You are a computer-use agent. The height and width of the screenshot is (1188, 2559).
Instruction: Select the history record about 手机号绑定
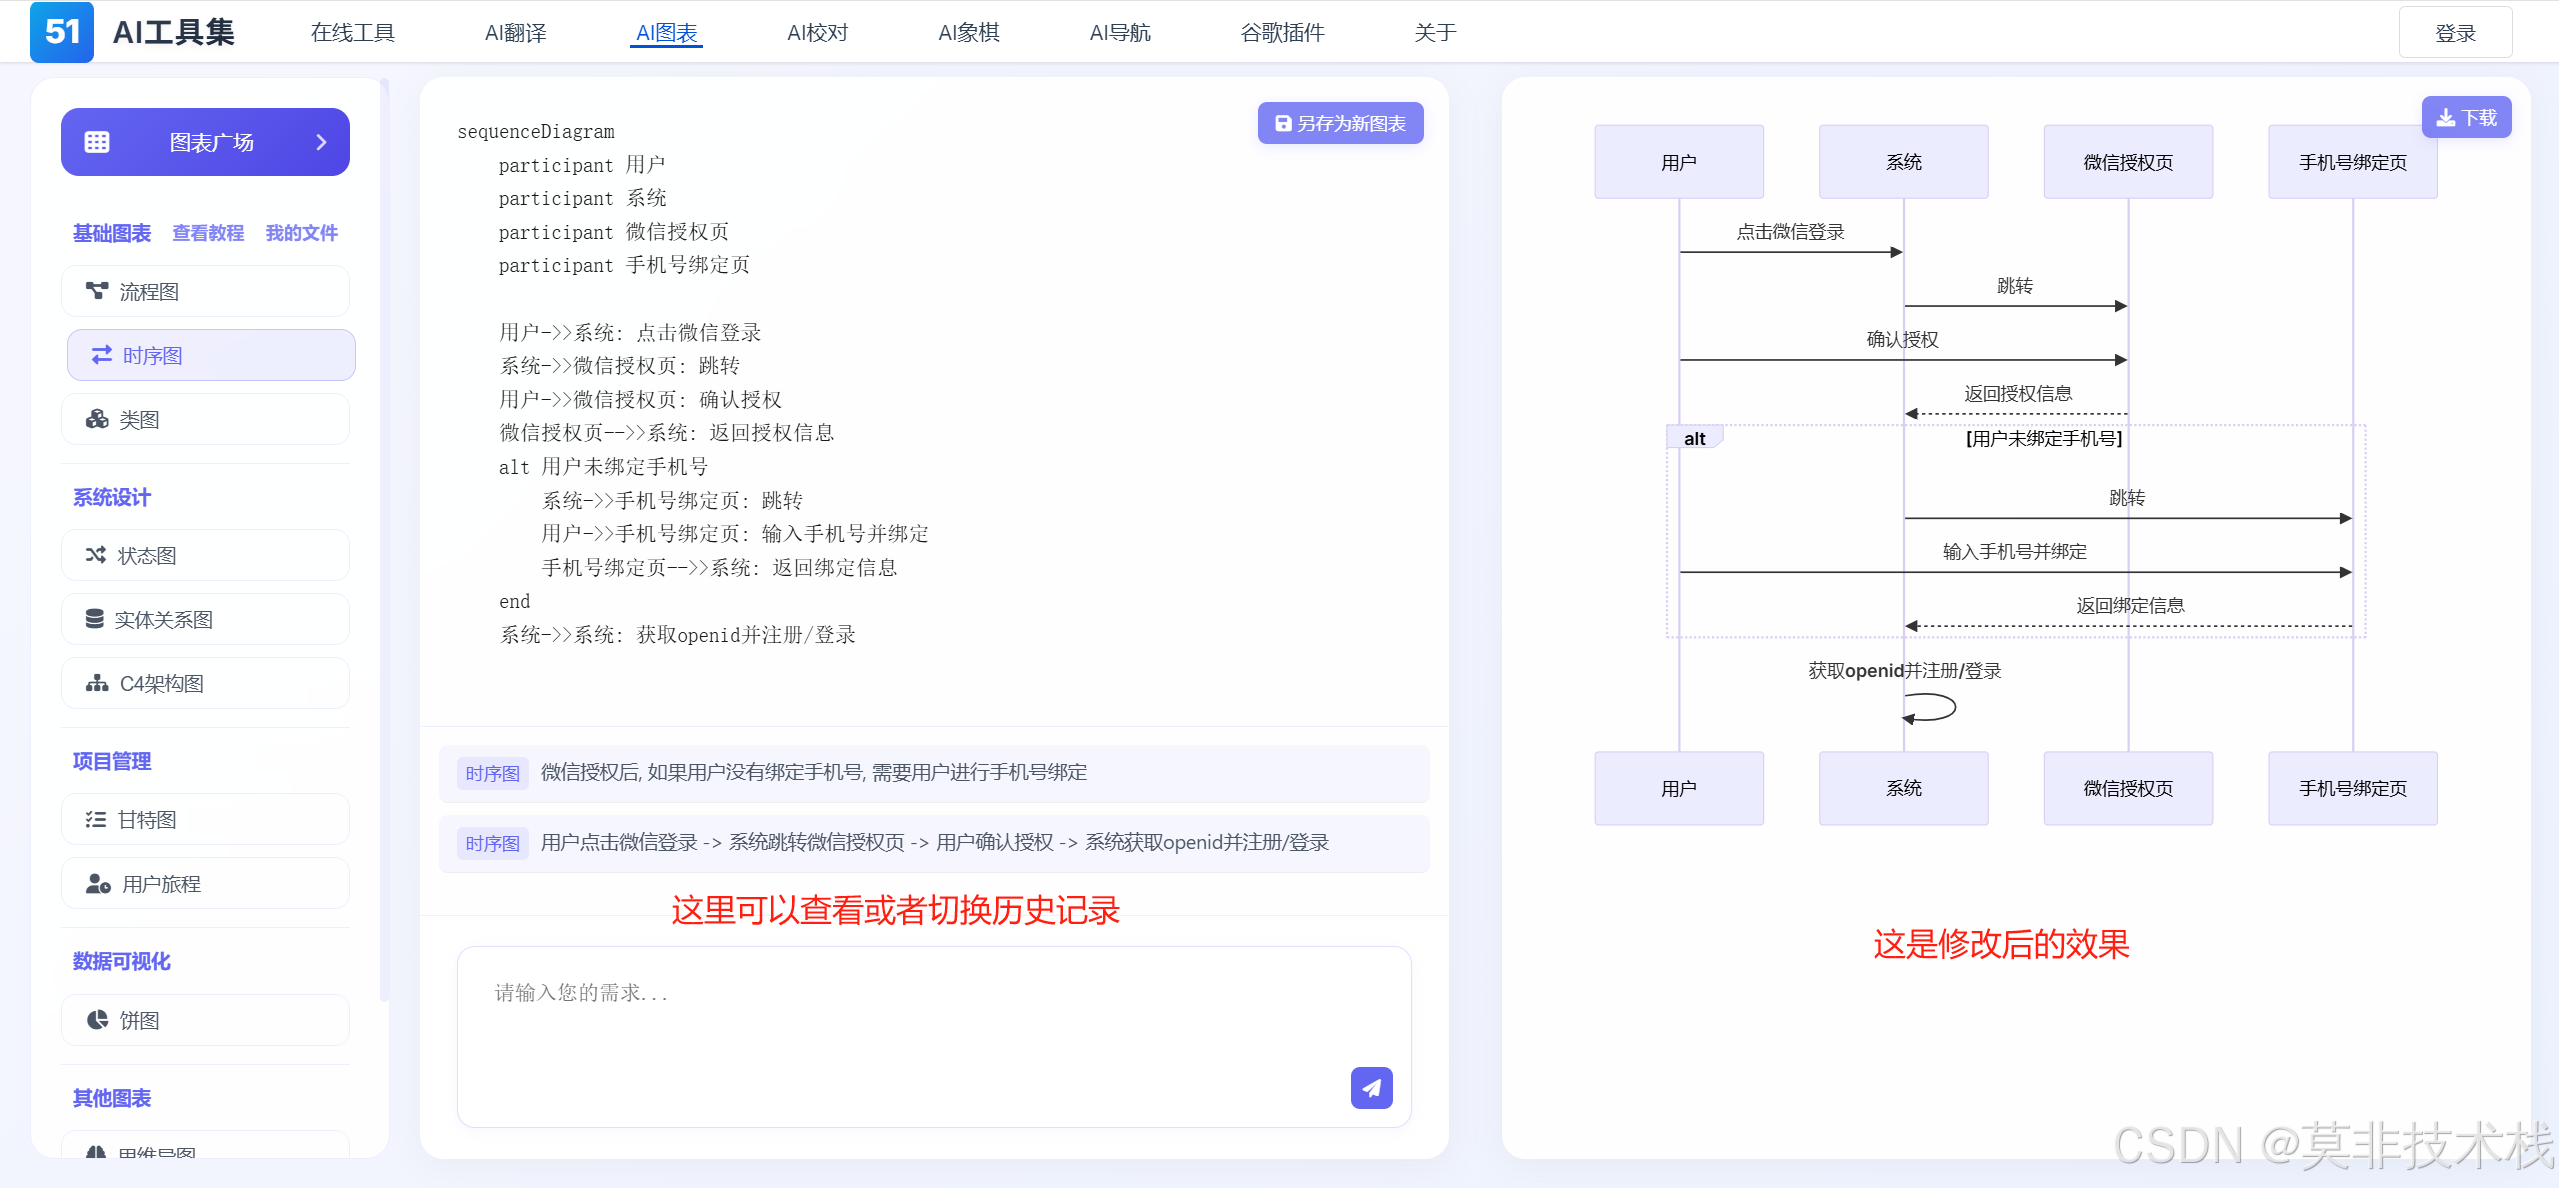813,772
